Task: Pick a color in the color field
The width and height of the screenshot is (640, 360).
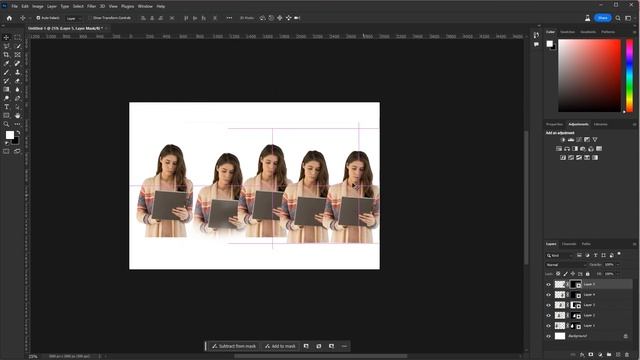Action: [589, 75]
